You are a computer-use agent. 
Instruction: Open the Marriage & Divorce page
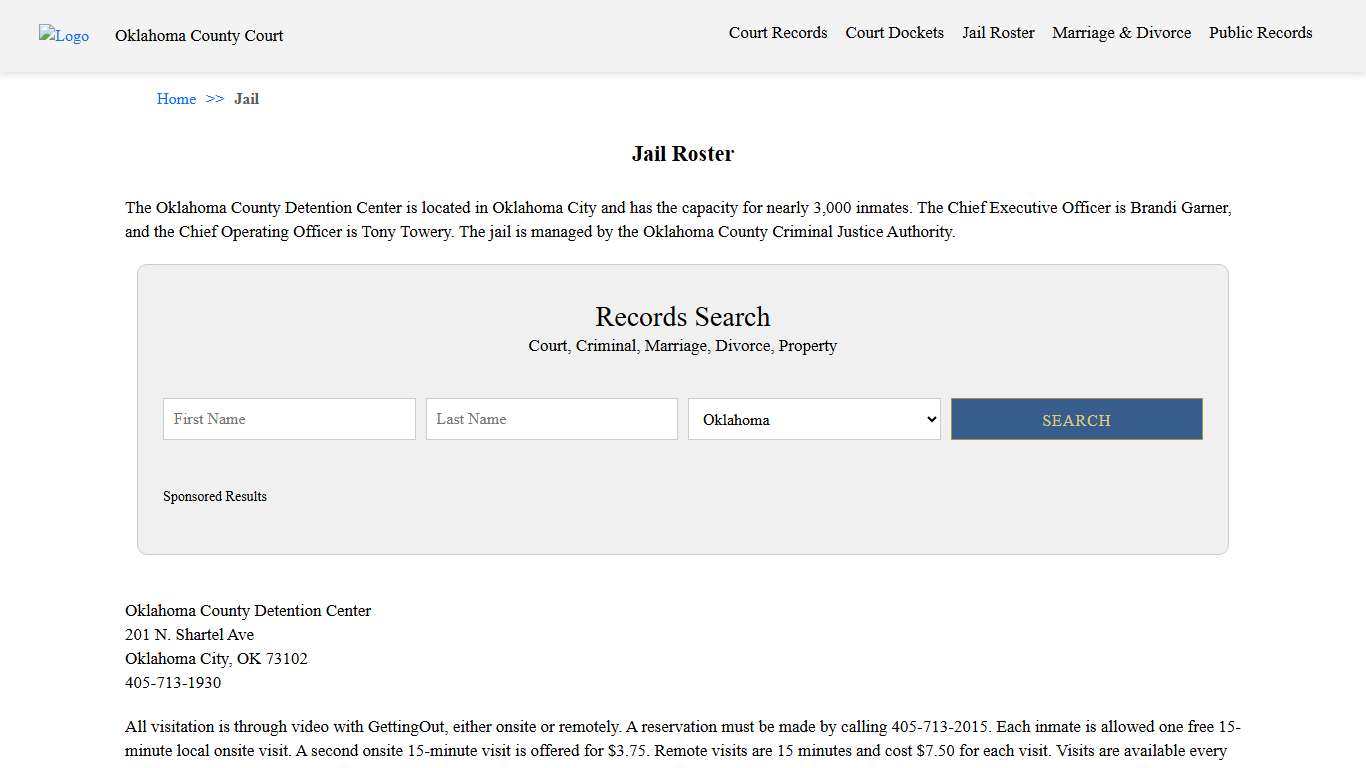pos(1121,32)
